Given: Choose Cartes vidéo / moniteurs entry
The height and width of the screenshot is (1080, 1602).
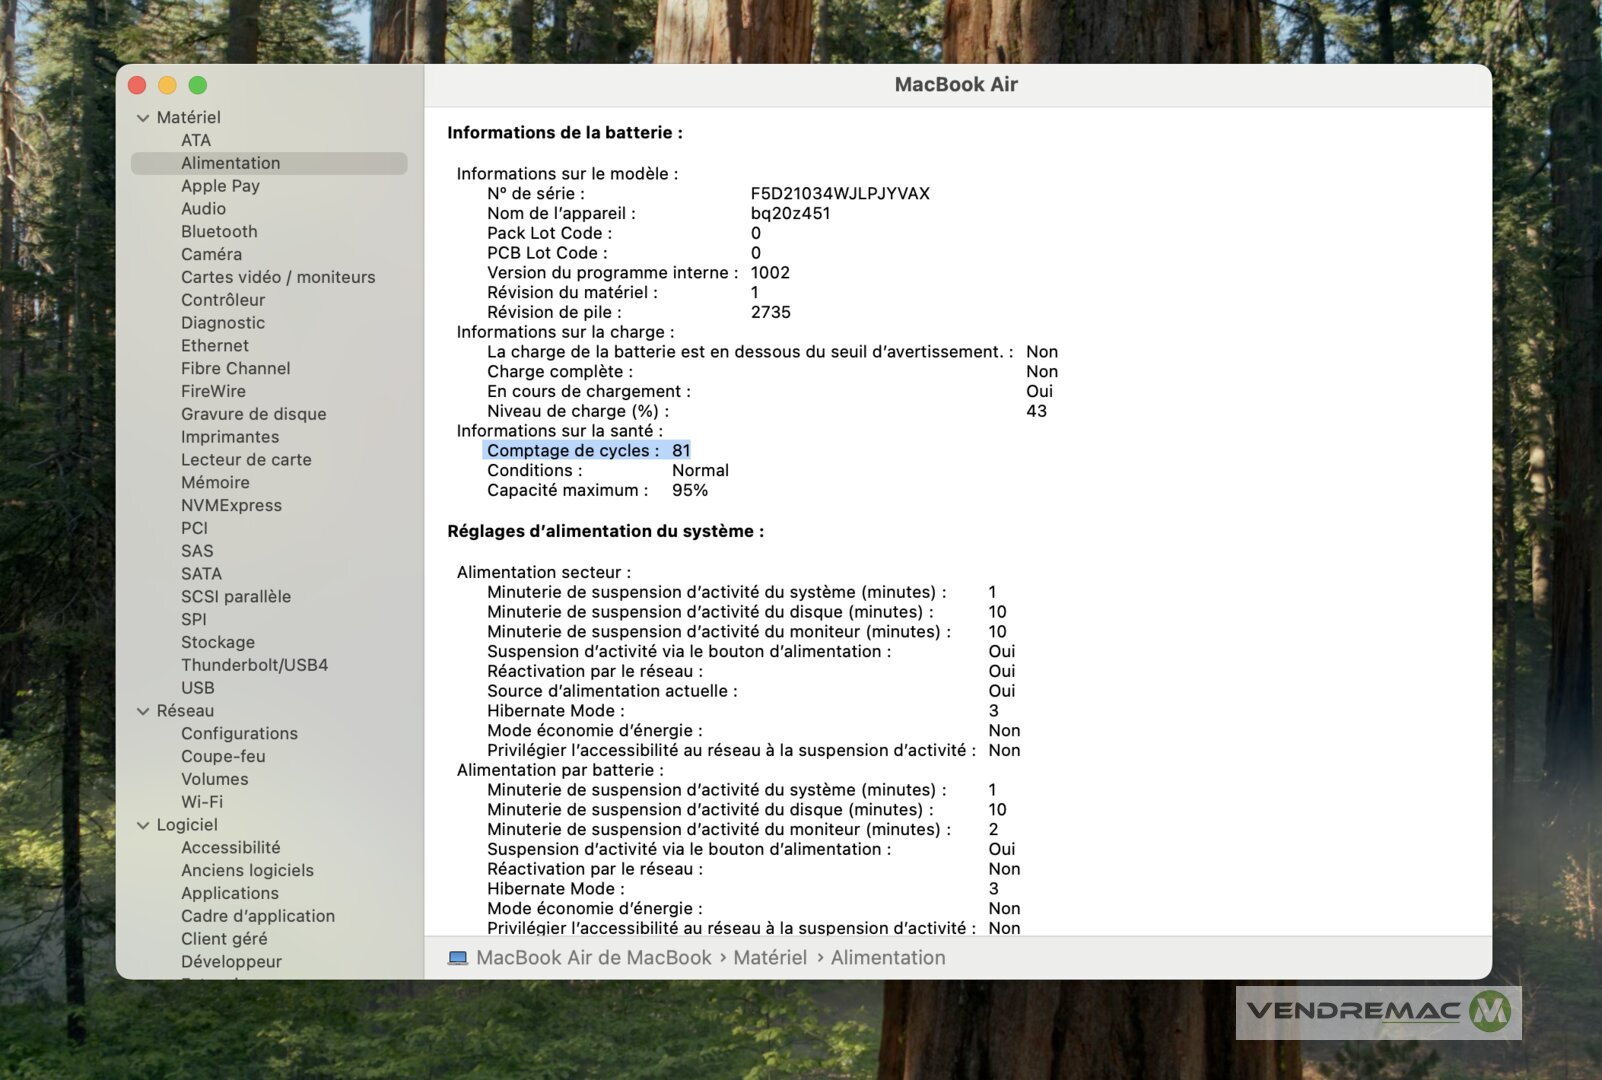Looking at the screenshot, I should (x=278, y=277).
